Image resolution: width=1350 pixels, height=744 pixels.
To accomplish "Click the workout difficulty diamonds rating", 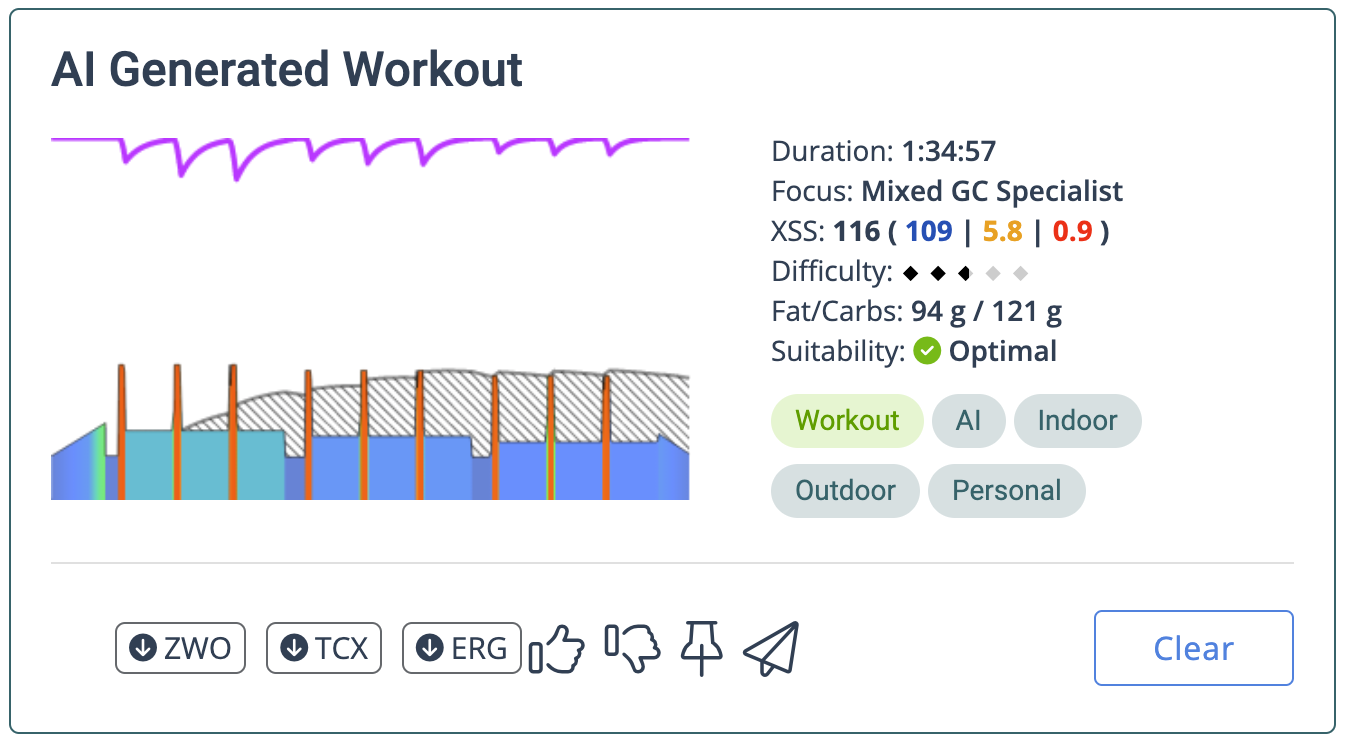I will [964, 272].
